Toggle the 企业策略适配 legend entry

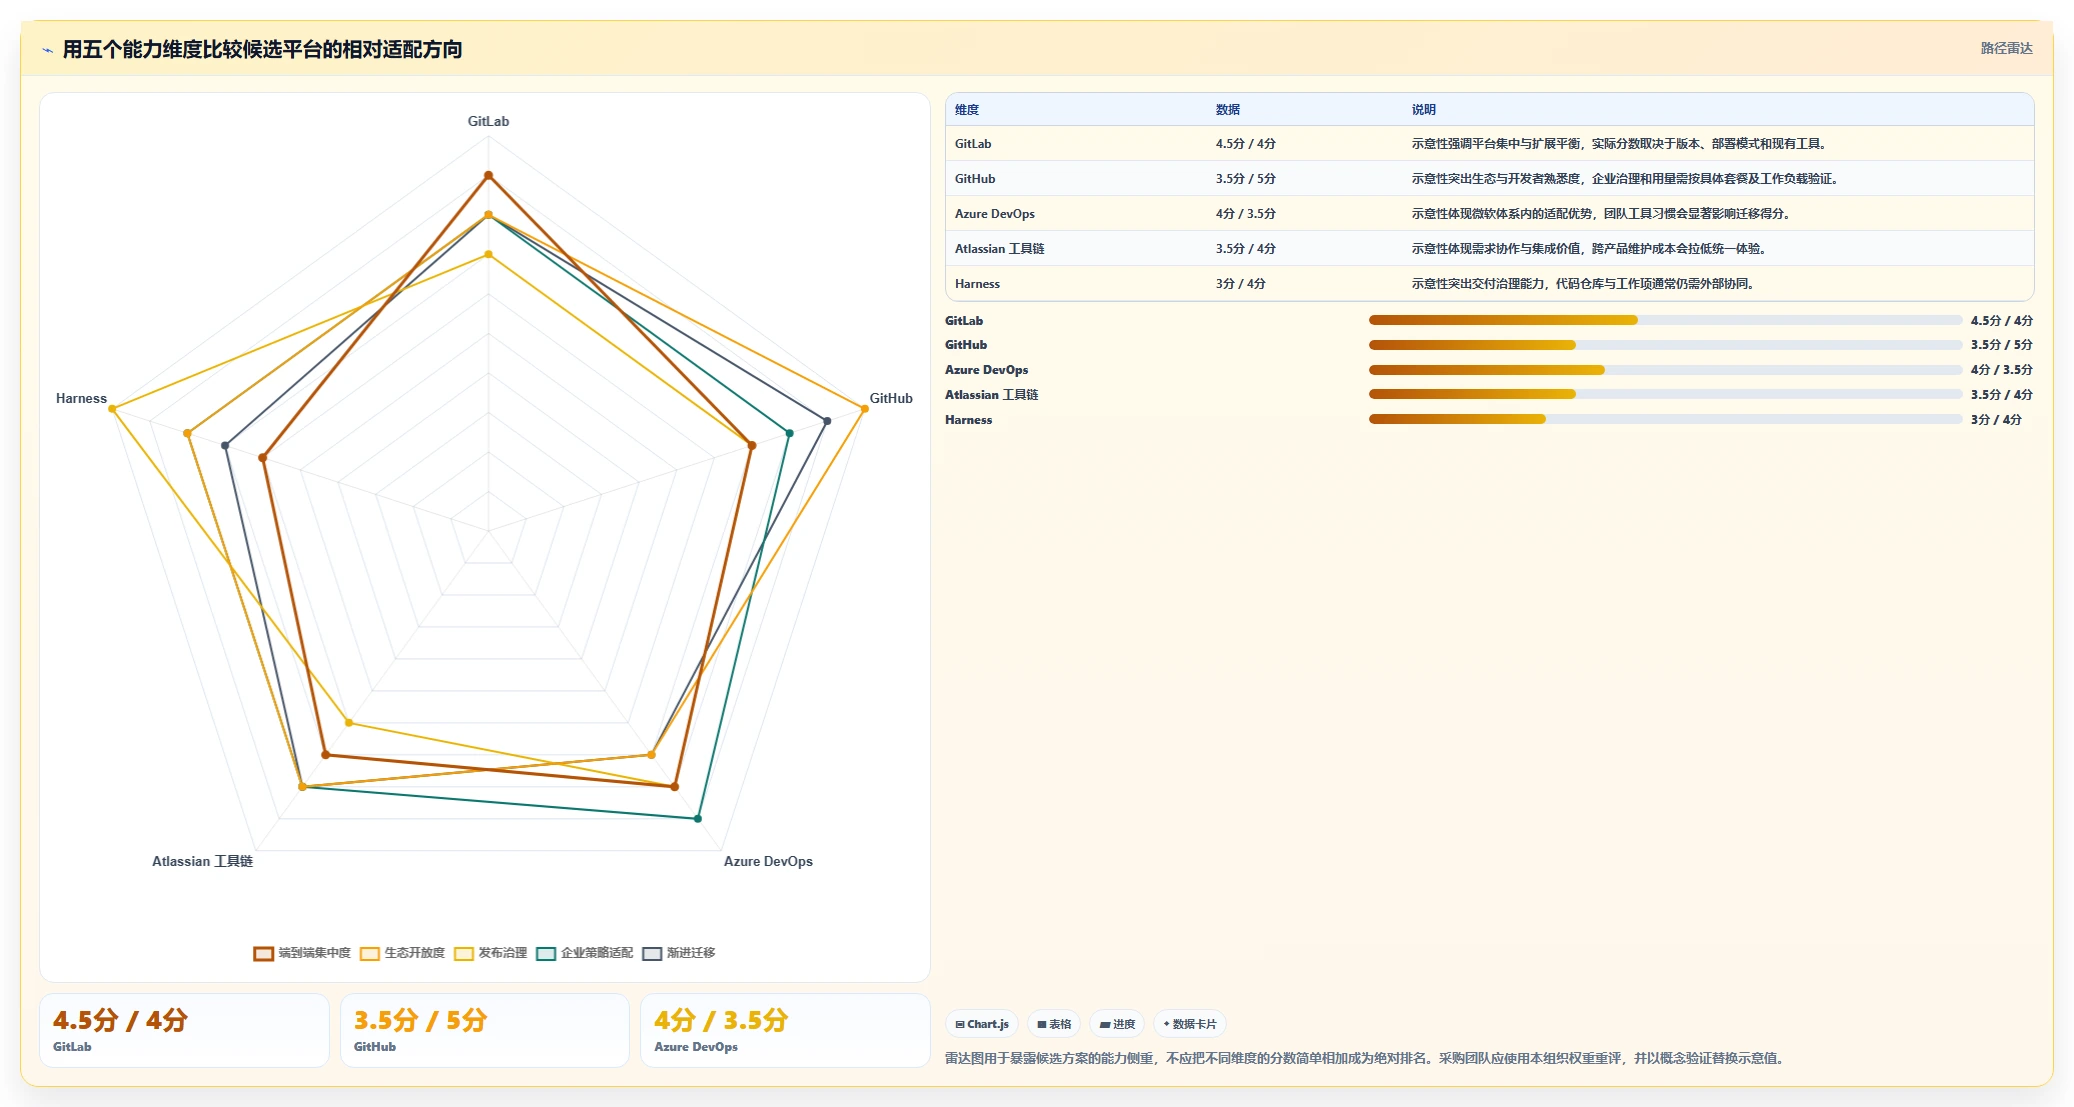pyautogui.click(x=585, y=953)
